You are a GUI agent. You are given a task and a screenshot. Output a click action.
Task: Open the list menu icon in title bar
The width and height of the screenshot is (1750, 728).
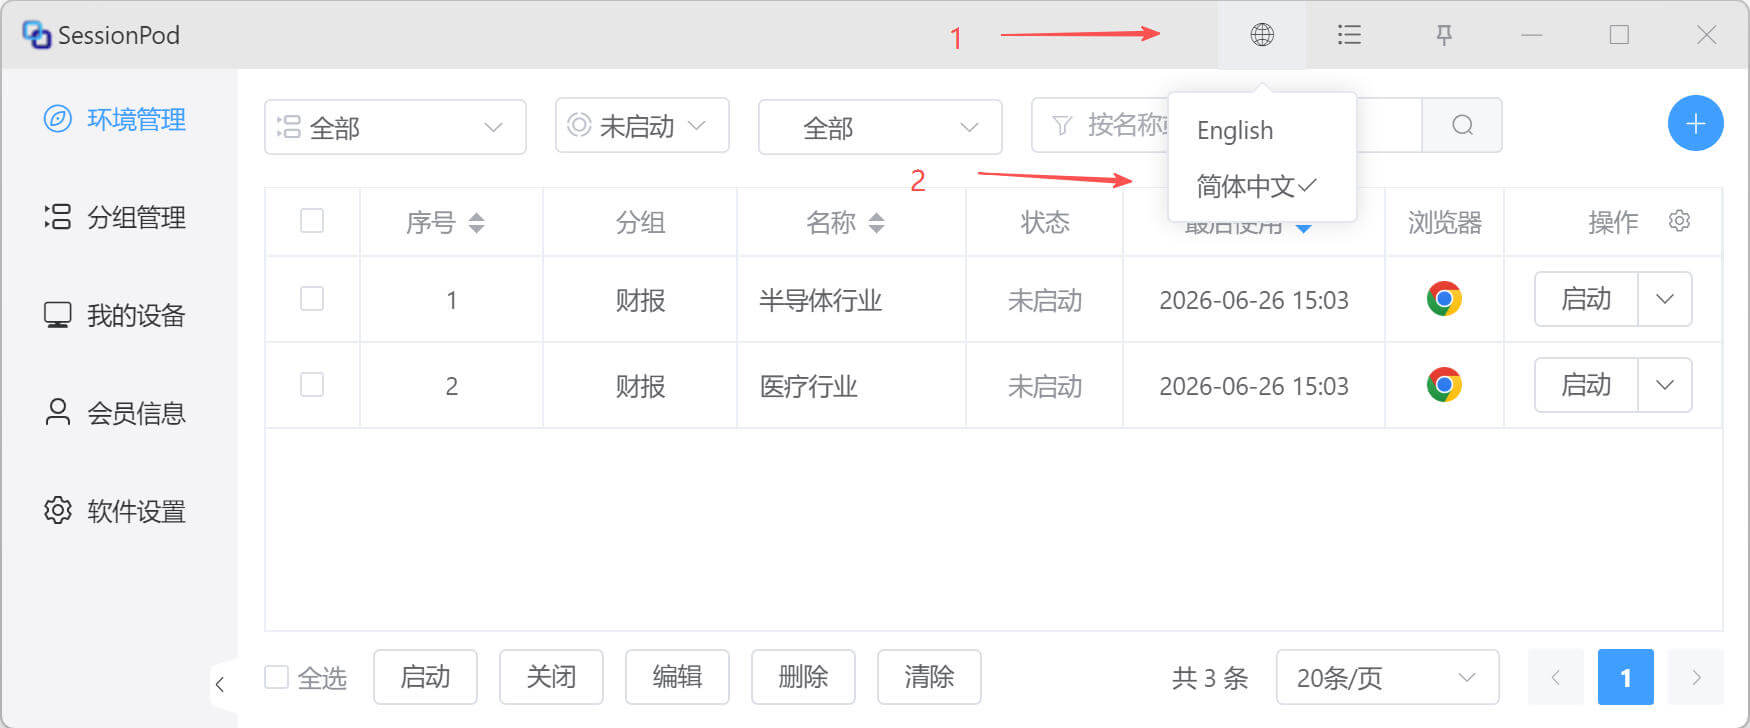point(1349,35)
